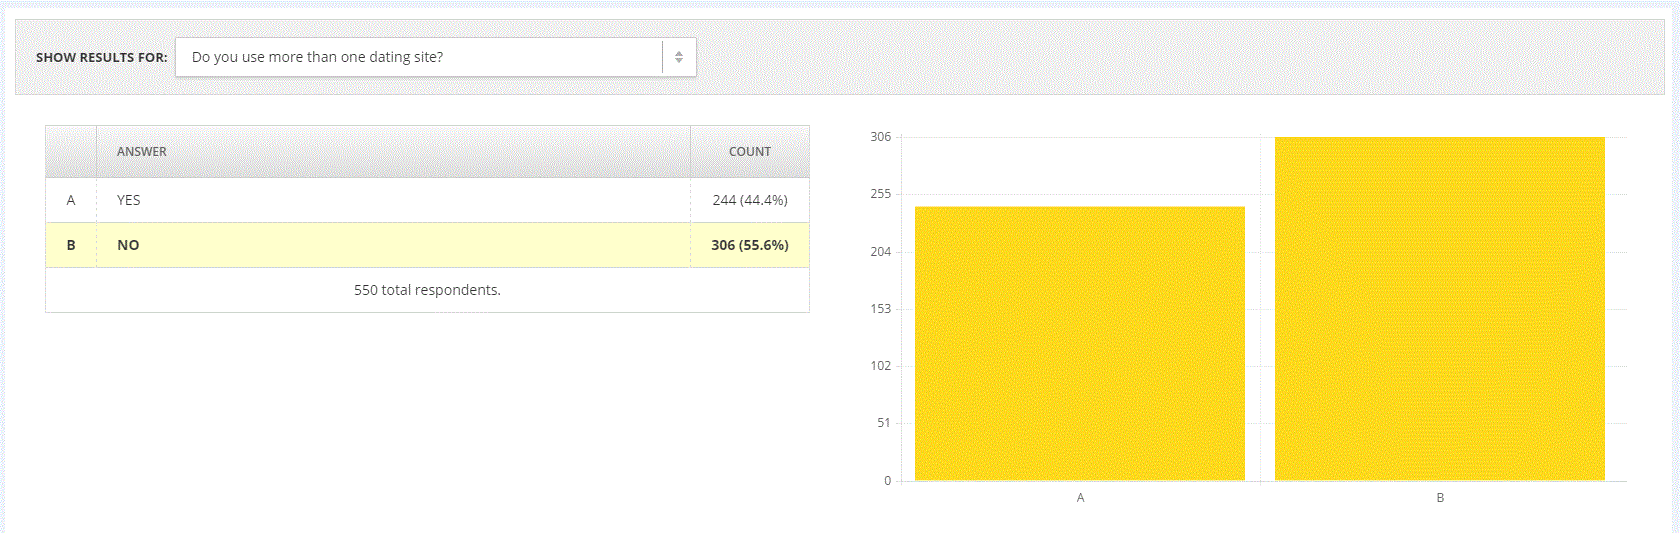Click the COUNT column header
The height and width of the screenshot is (533, 1680).
(750, 152)
